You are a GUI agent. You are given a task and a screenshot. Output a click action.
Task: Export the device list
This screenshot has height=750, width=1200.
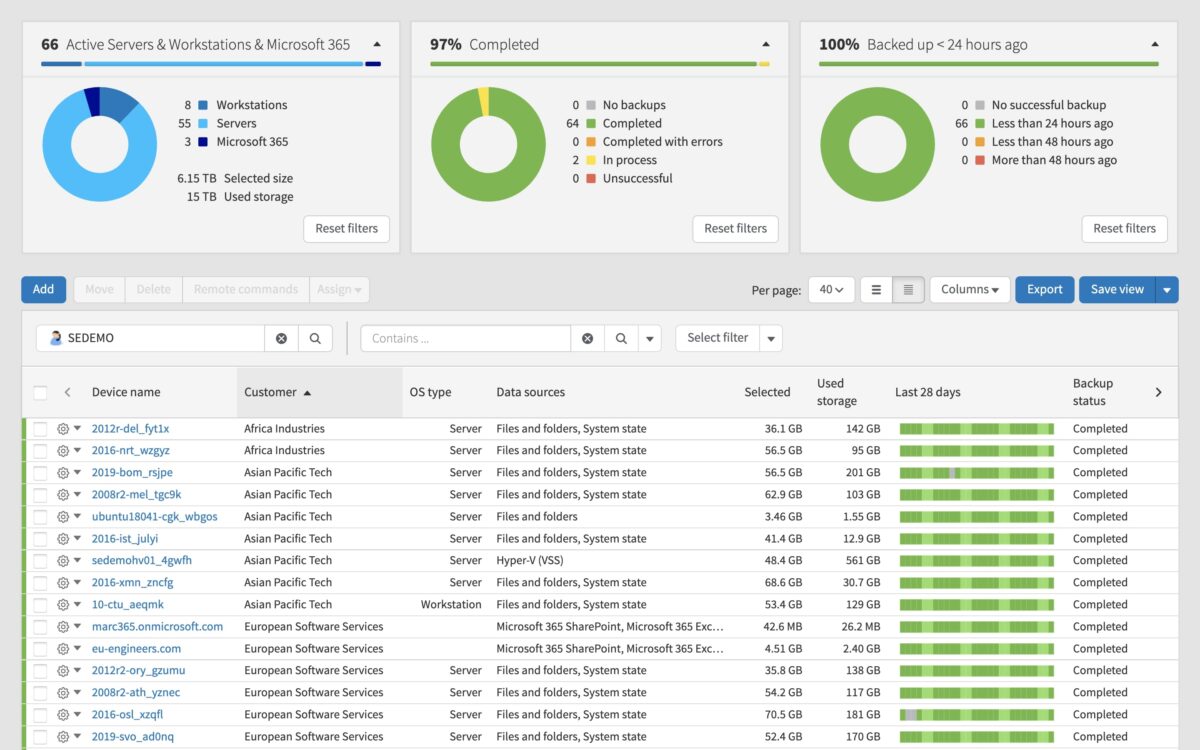(x=1044, y=289)
